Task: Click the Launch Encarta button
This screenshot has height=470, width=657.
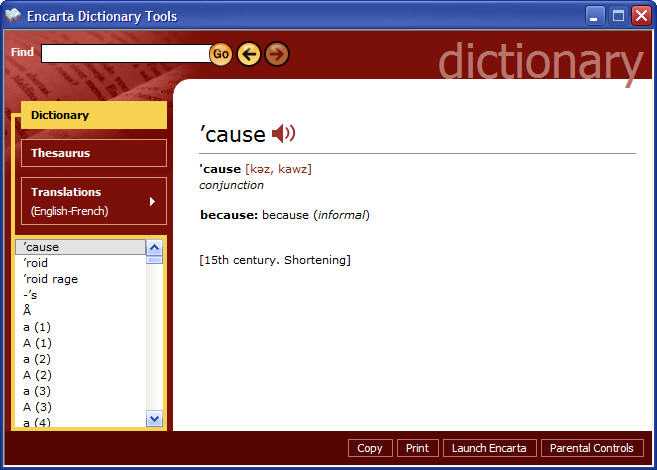Action: (x=489, y=448)
